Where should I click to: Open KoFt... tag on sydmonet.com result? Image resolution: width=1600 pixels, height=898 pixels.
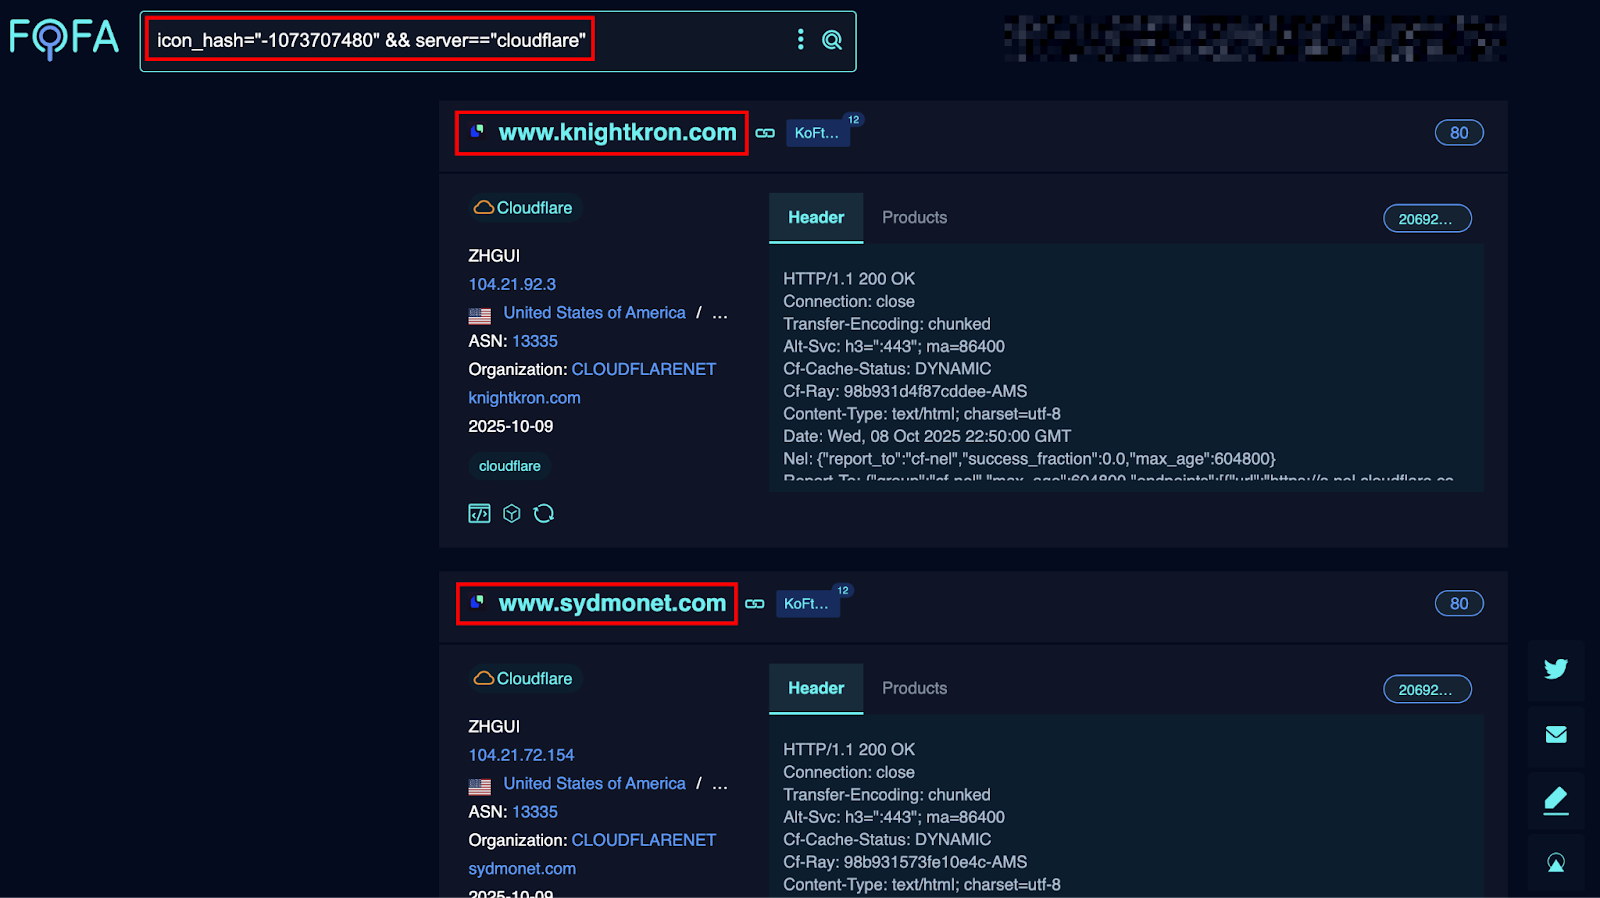(807, 604)
